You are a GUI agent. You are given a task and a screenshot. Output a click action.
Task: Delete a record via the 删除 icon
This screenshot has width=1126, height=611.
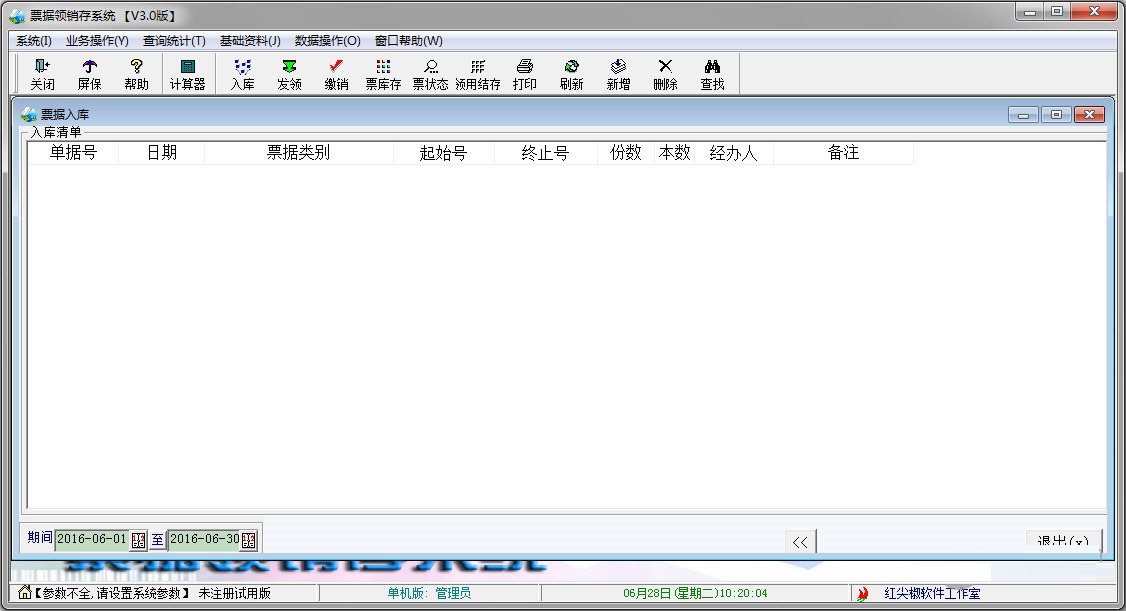coord(665,73)
